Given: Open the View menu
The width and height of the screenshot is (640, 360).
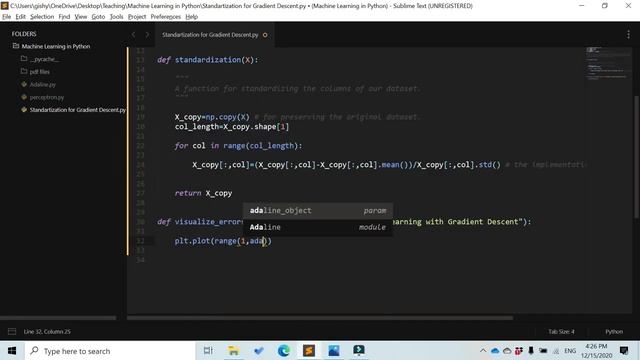Looking at the screenshot, I should 80,17.
